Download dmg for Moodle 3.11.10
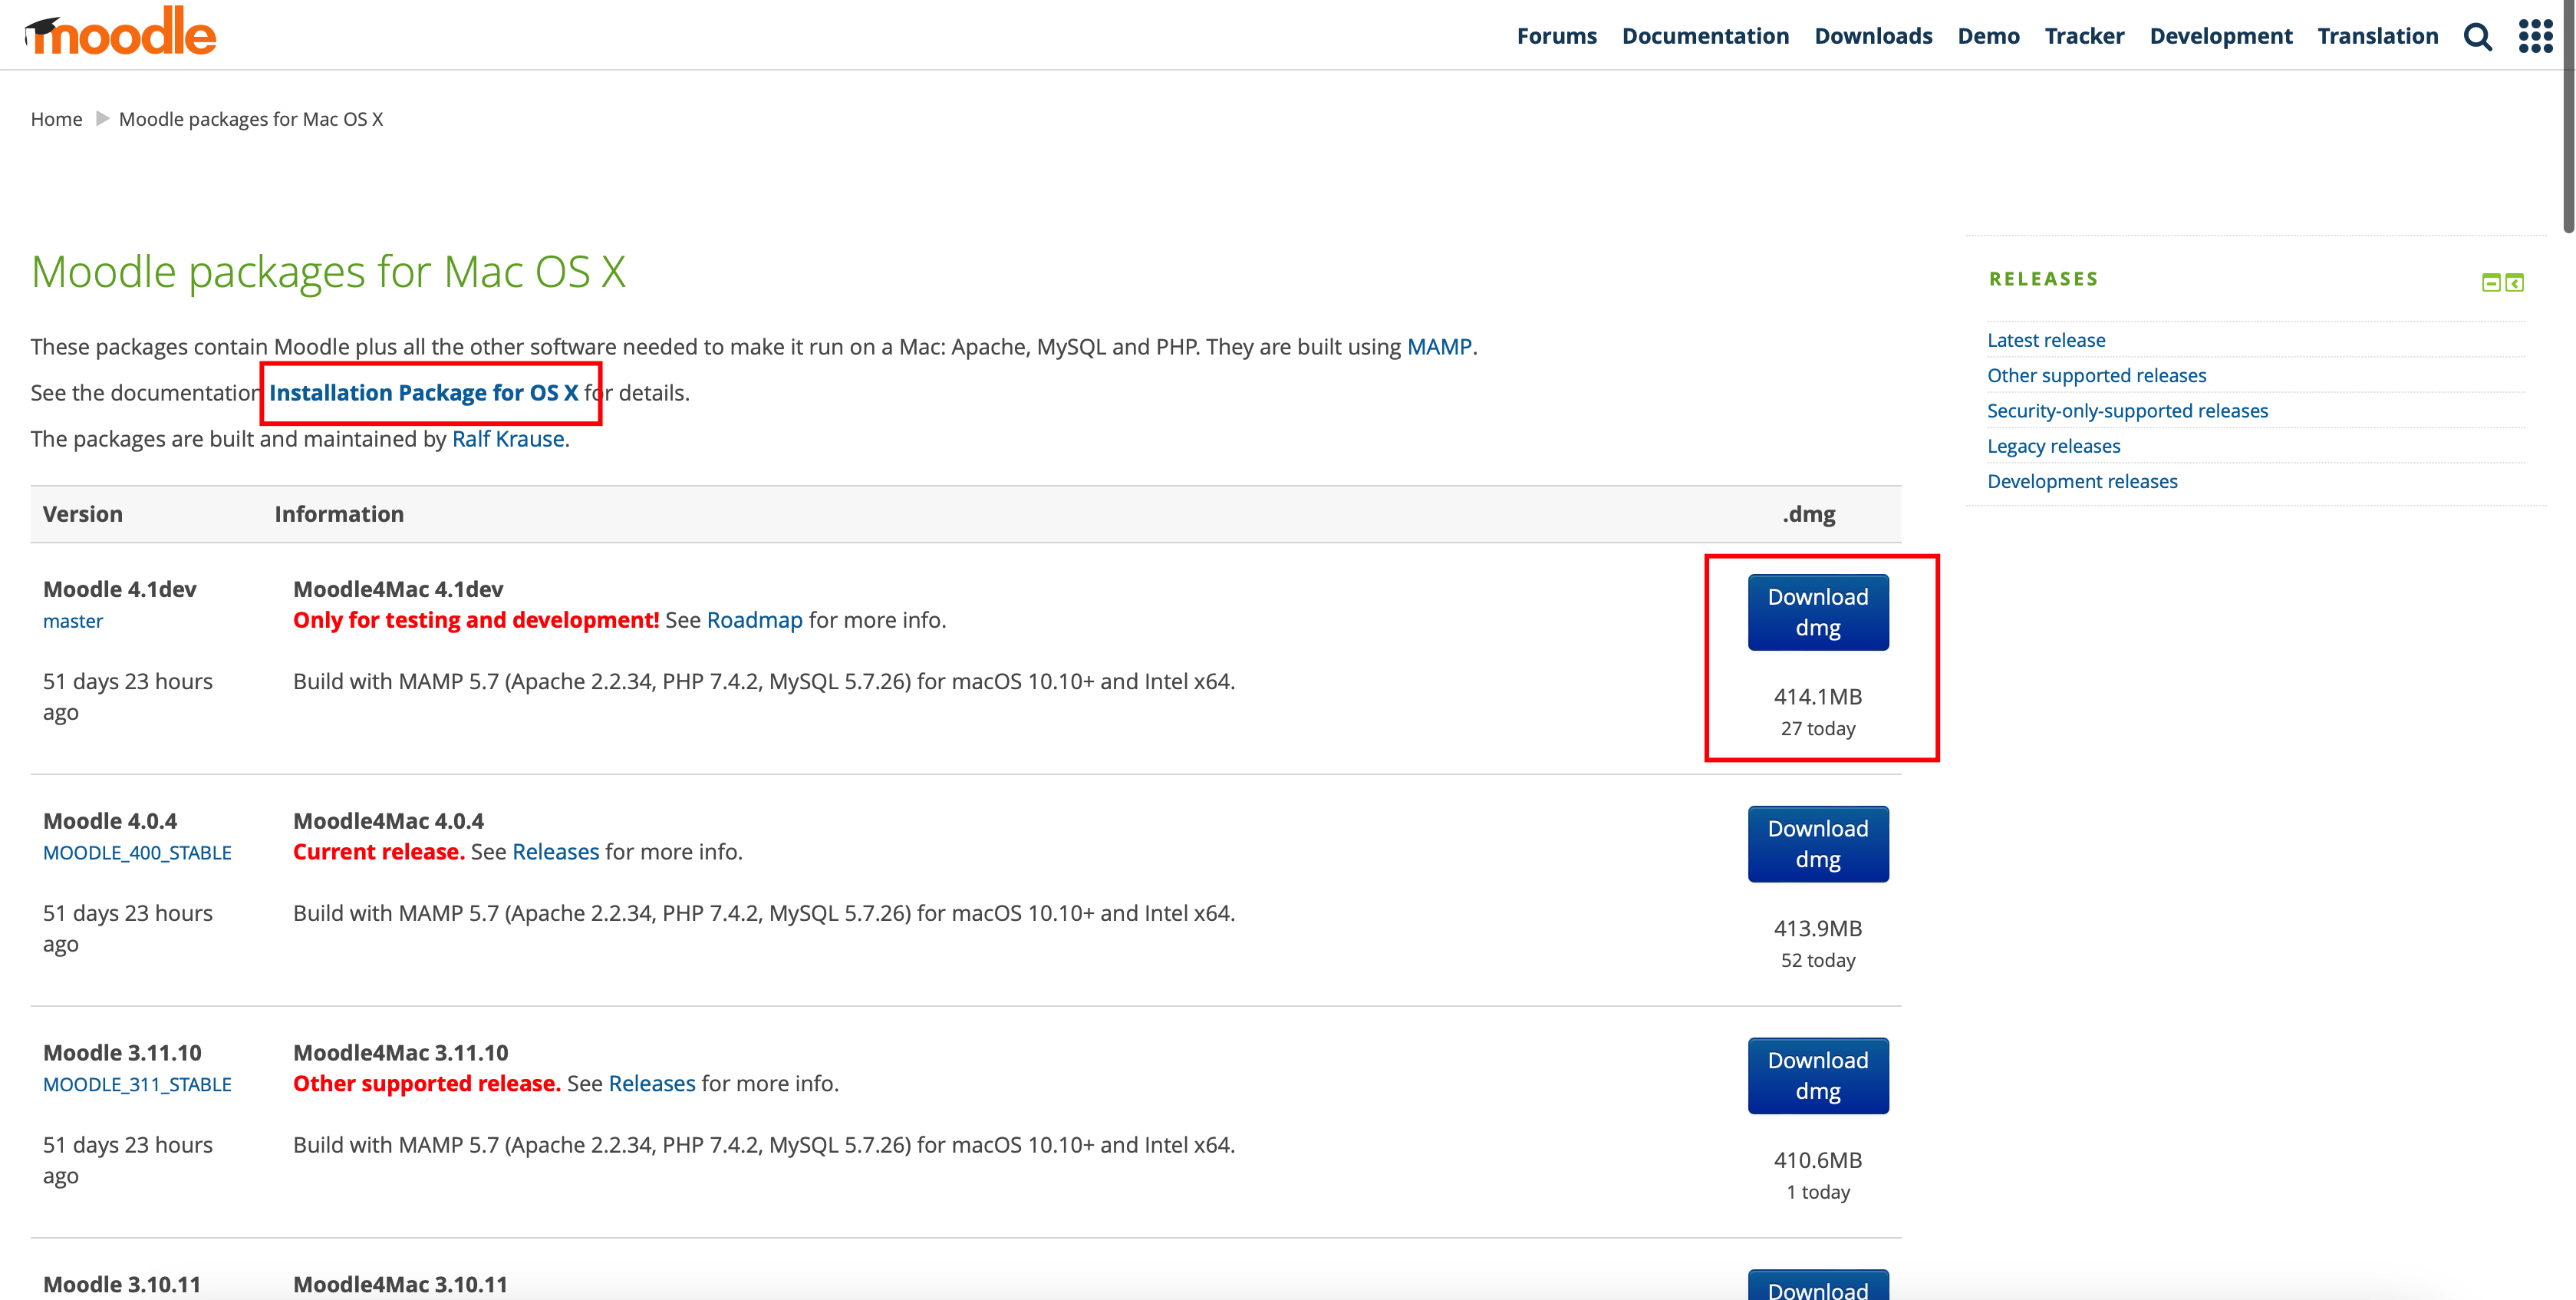This screenshot has width=2576, height=1300. click(1817, 1076)
